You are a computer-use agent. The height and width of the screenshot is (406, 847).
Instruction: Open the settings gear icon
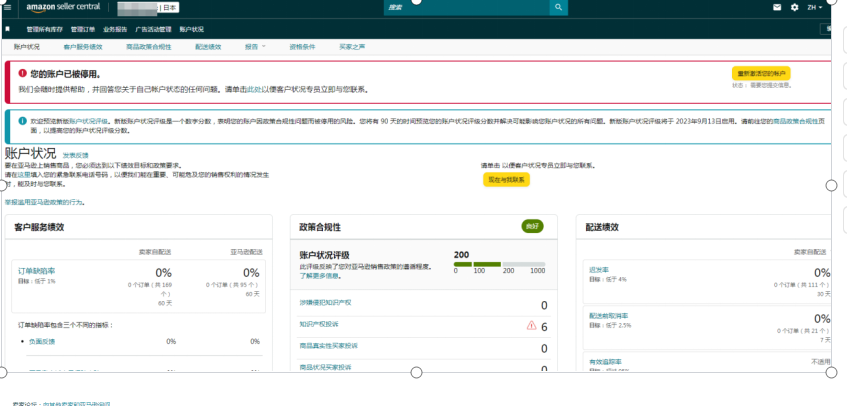tap(794, 8)
